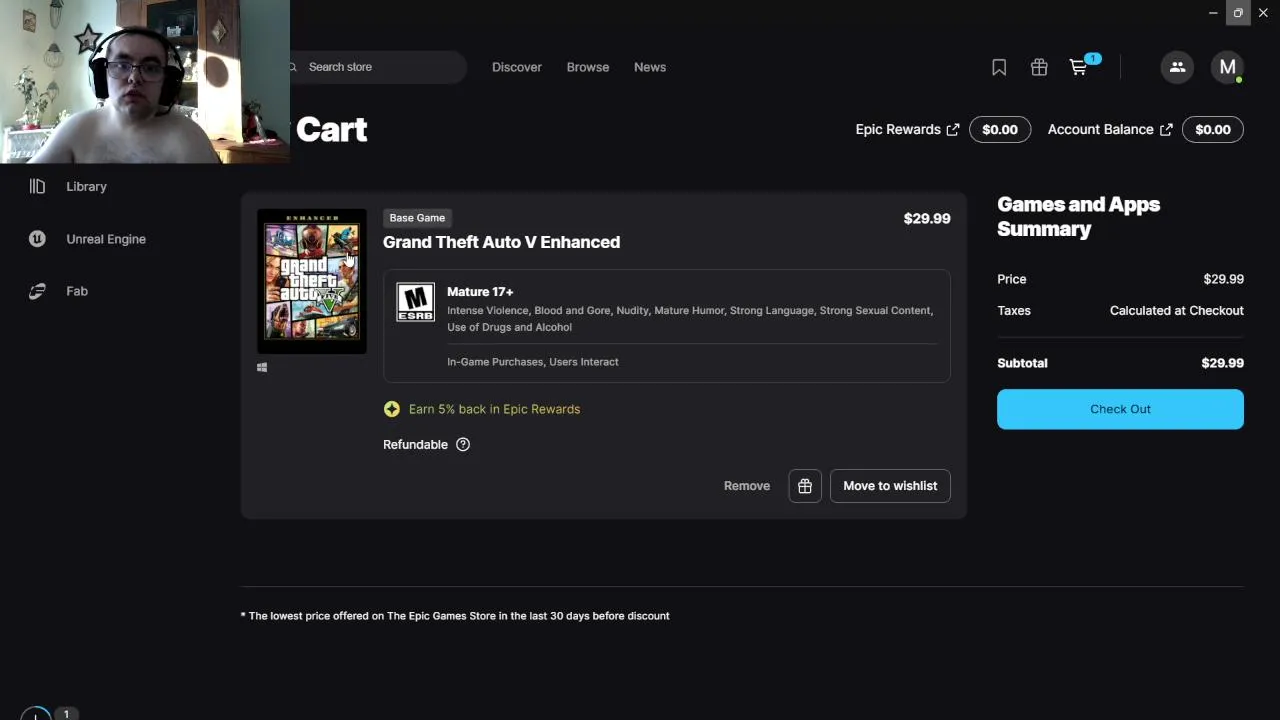1280x720 pixels.
Task: Open the shopping cart icon
Action: (x=1078, y=67)
